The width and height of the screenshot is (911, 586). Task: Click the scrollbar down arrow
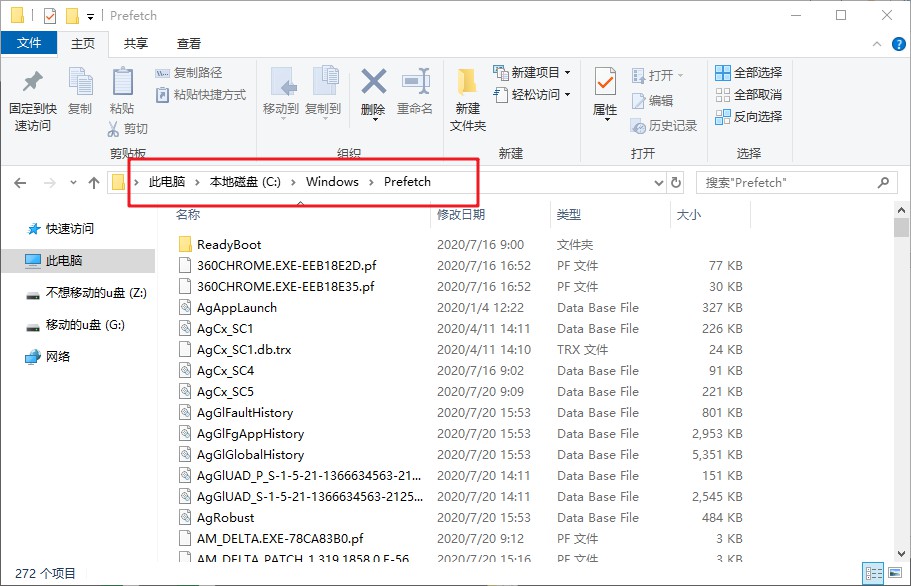[901, 553]
